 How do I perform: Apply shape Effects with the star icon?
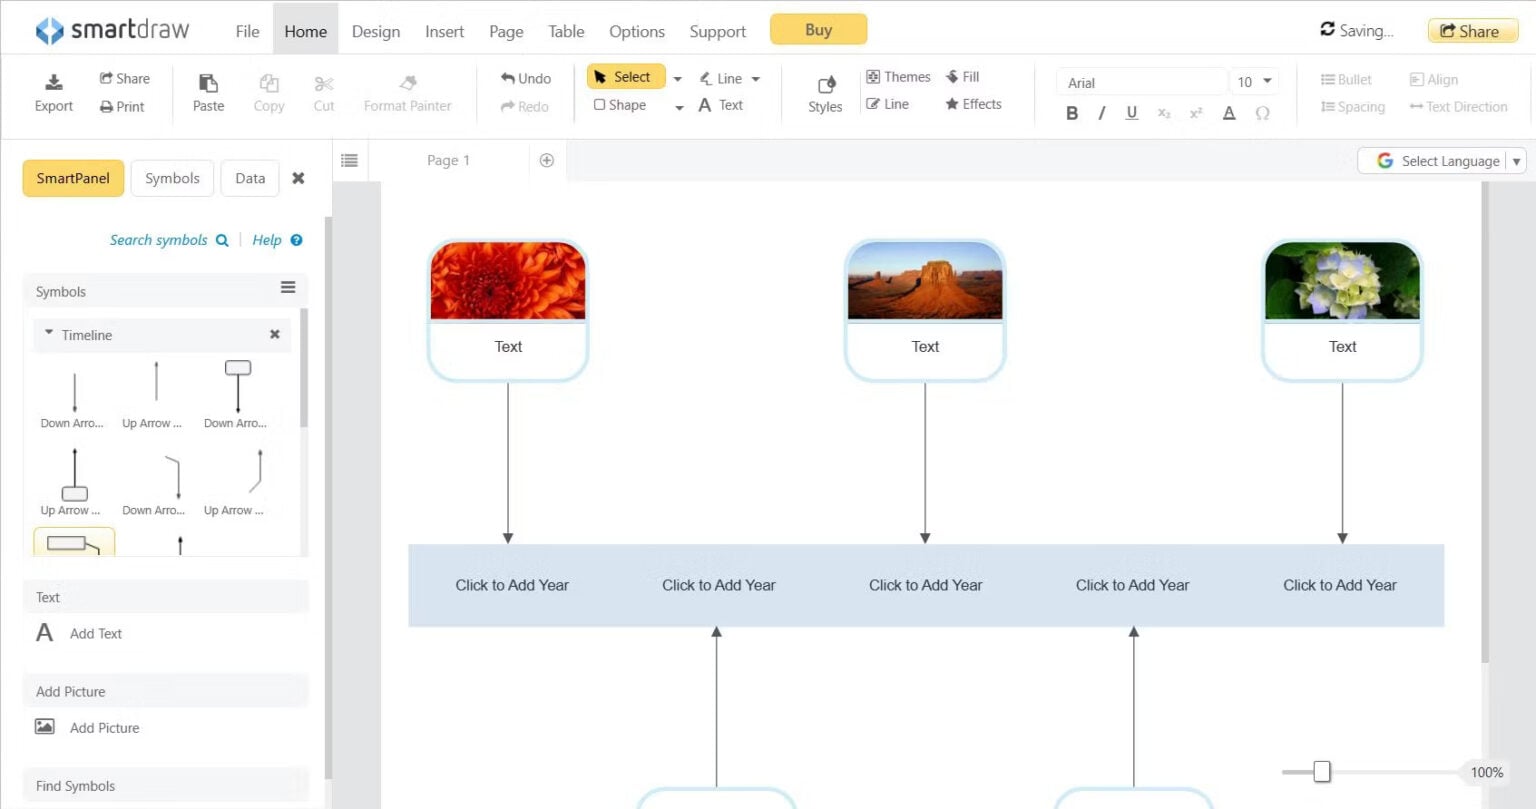click(971, 104)
